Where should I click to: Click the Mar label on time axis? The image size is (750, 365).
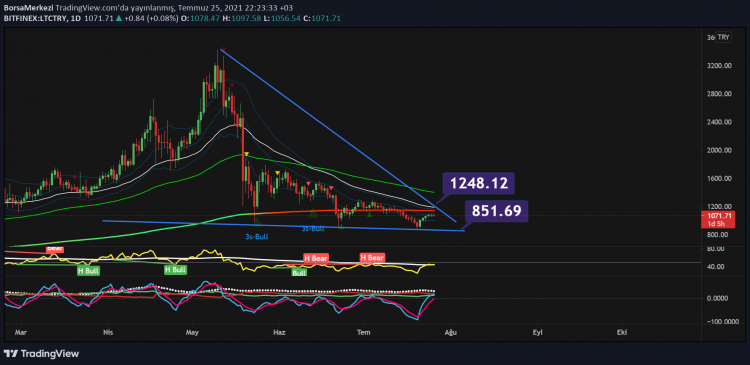[x=20, y=332]
